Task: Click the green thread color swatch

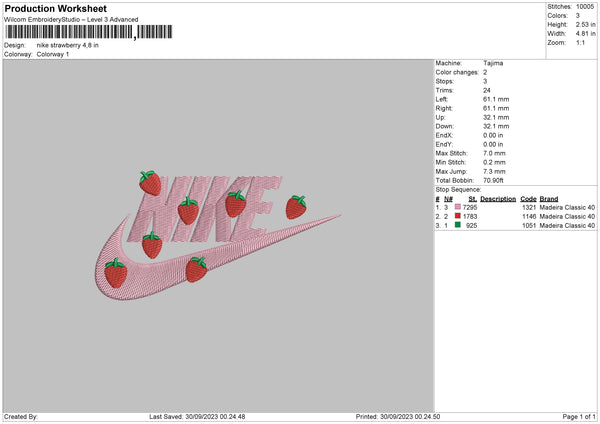Action: tap(458, 225)
